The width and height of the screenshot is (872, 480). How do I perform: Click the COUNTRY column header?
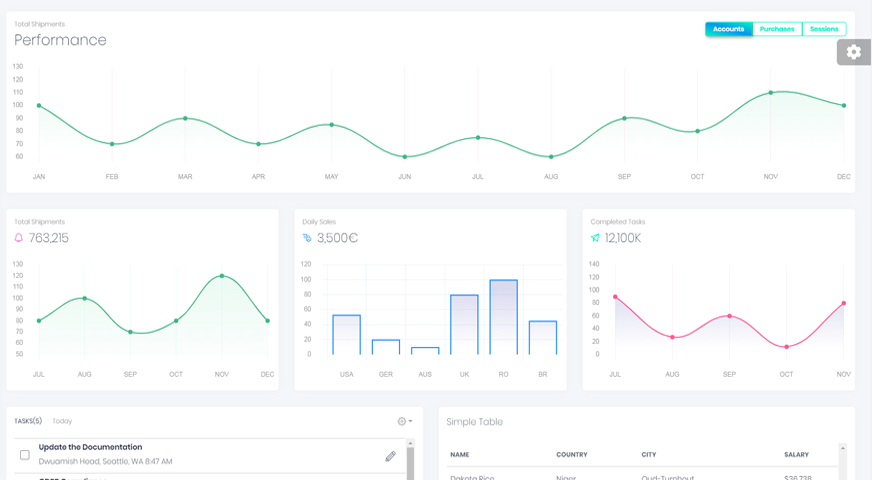[573, 455]
